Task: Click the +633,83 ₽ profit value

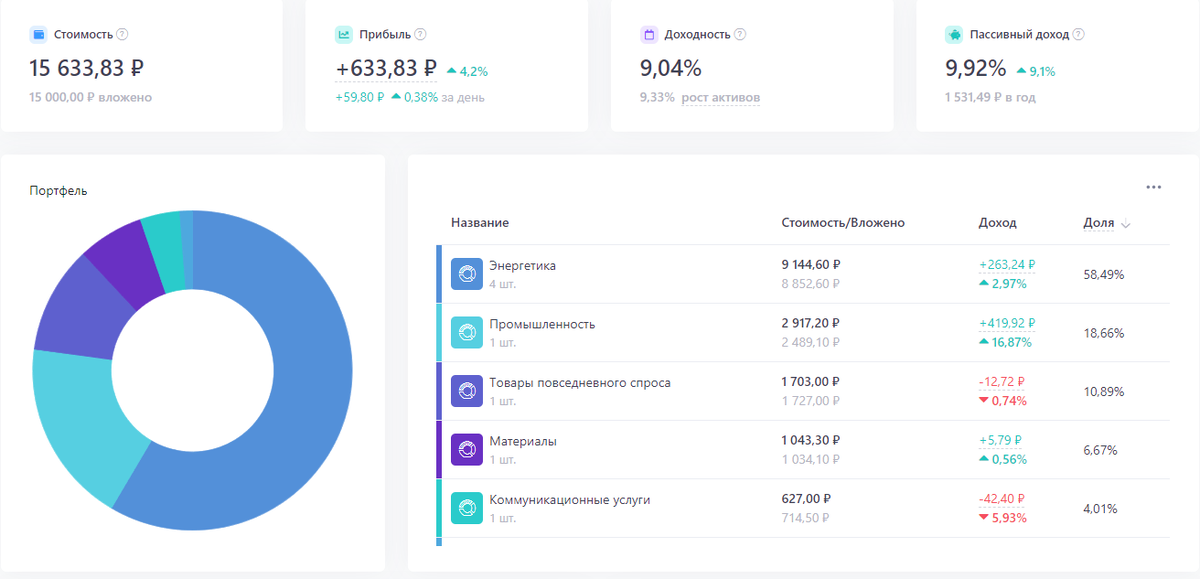Action: [386, 68]
